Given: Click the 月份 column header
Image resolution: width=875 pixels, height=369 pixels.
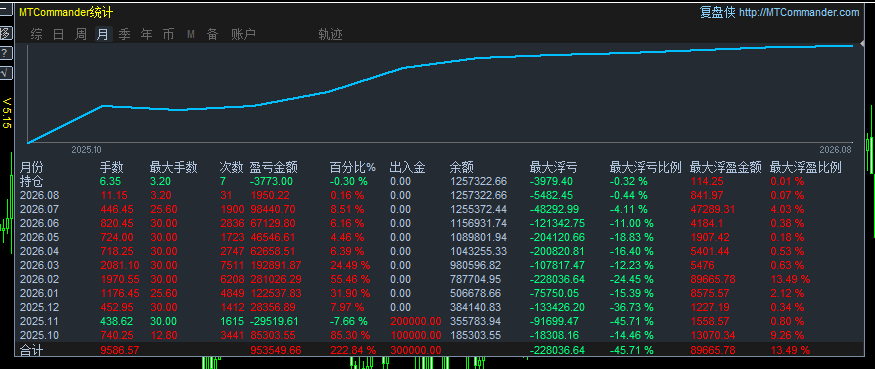Looking at the screenshot, I should [31, 167].
